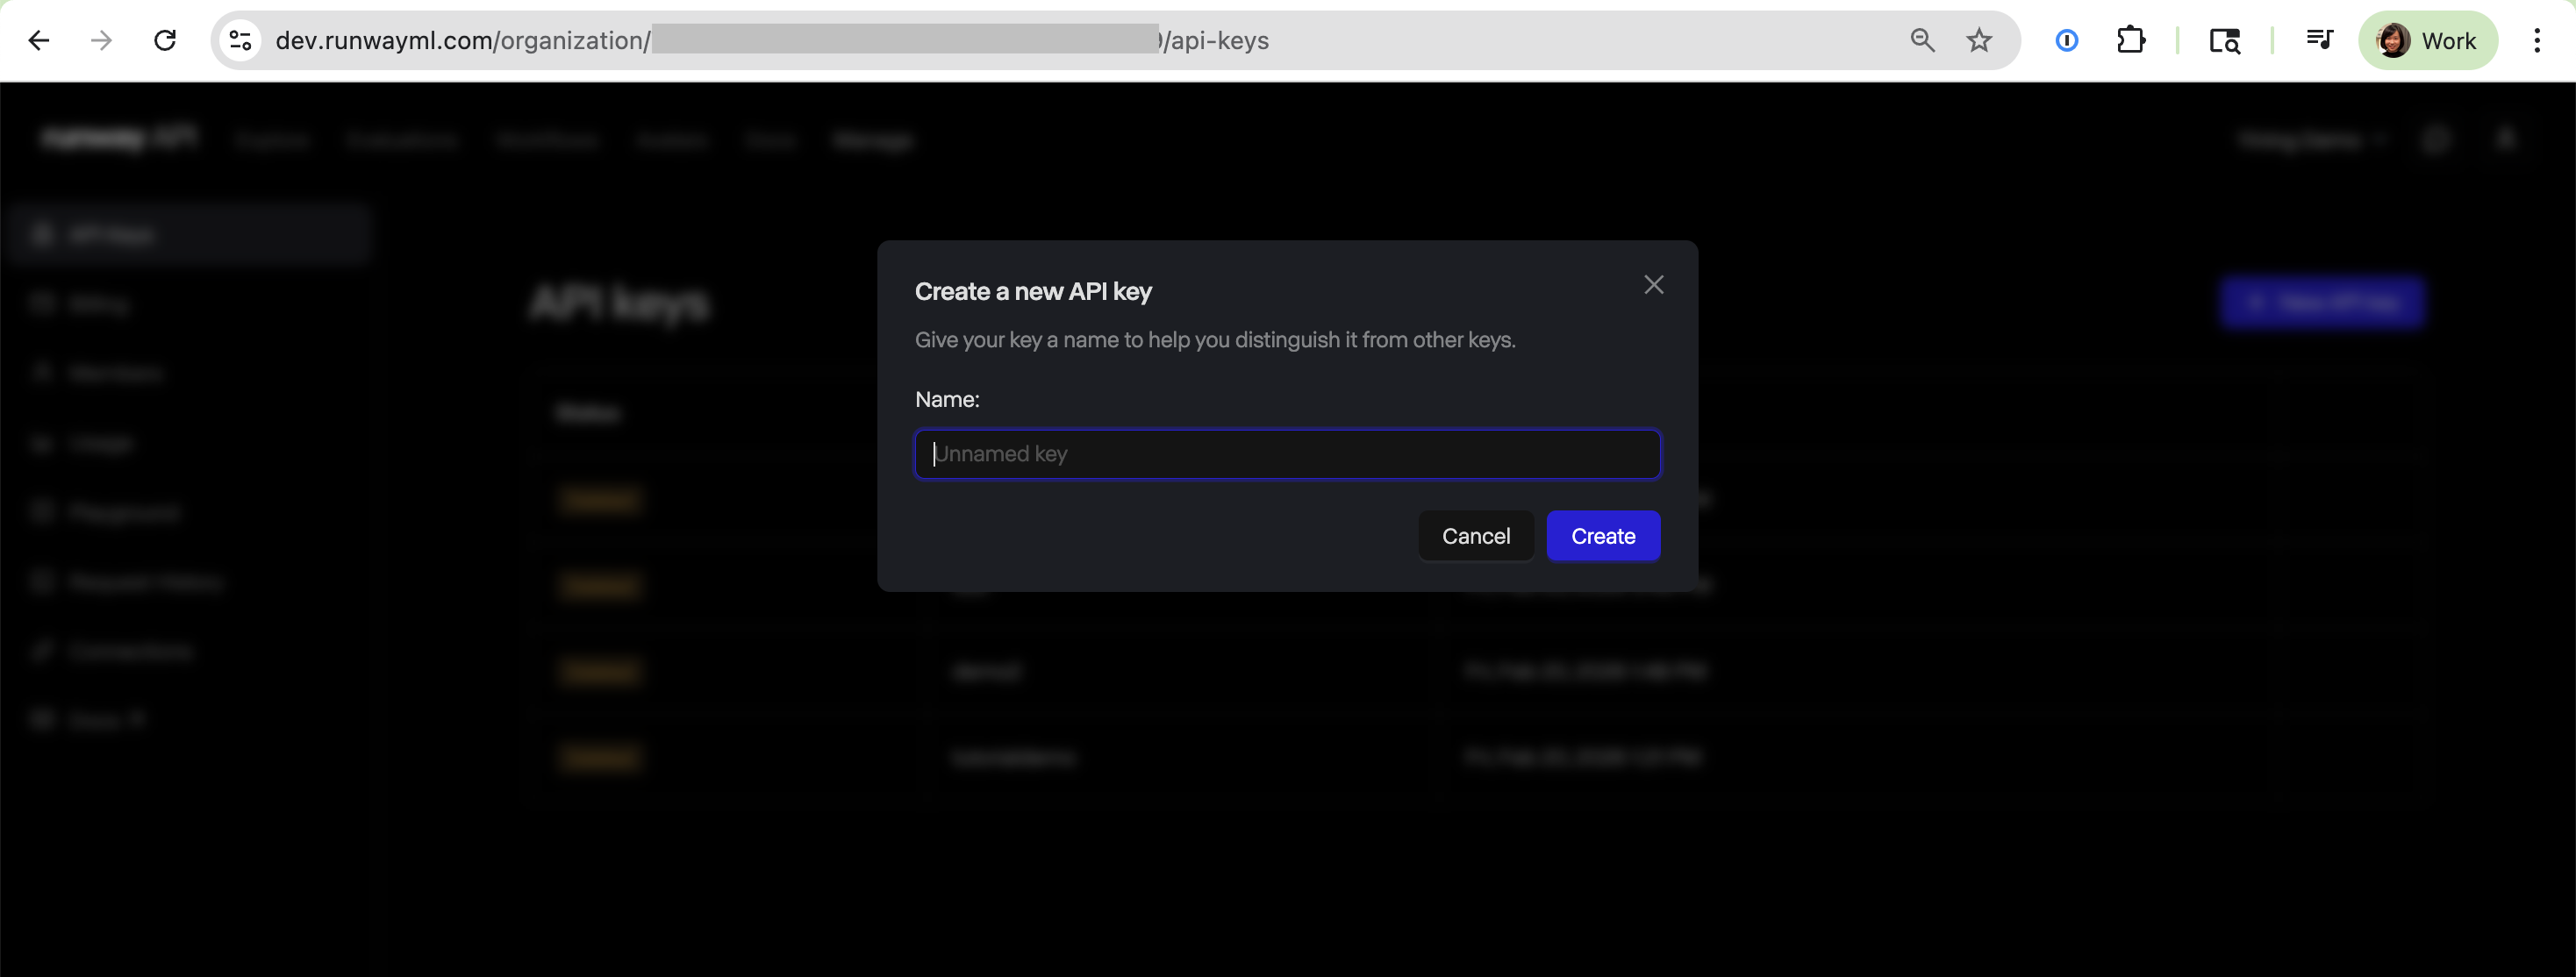The width and height of the screenshot is (2576, 977).
Task: Toggle the bookmark star for this page
Action: pos(1979,40)
